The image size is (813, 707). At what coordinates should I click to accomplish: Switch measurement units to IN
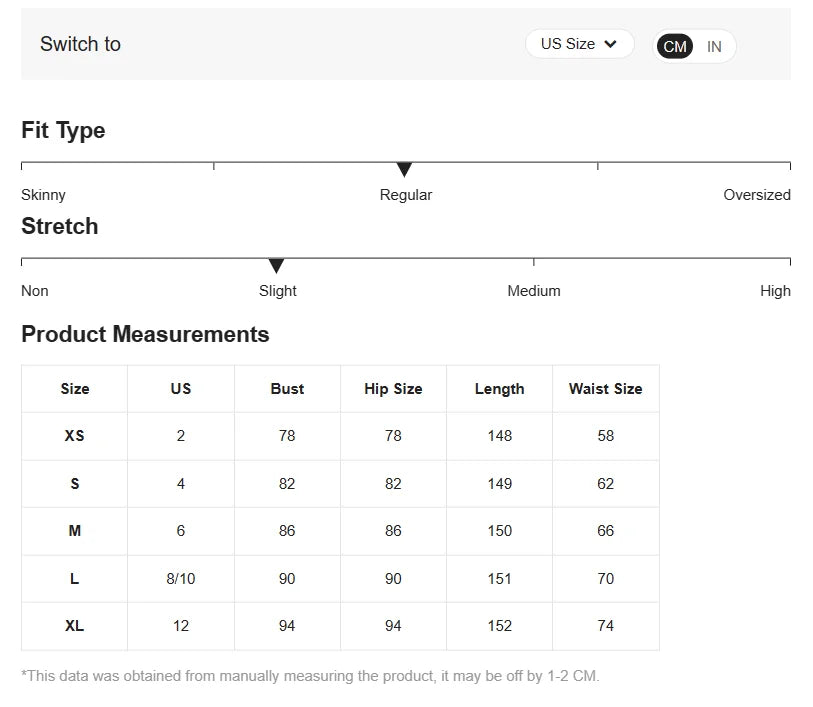(714, 47)
